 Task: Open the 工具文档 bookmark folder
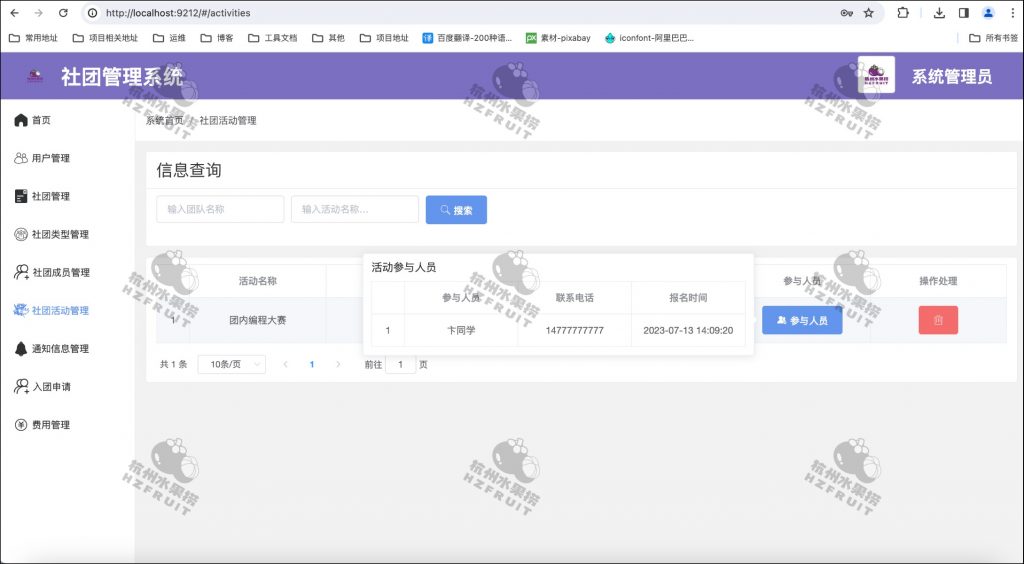[272, 38]
